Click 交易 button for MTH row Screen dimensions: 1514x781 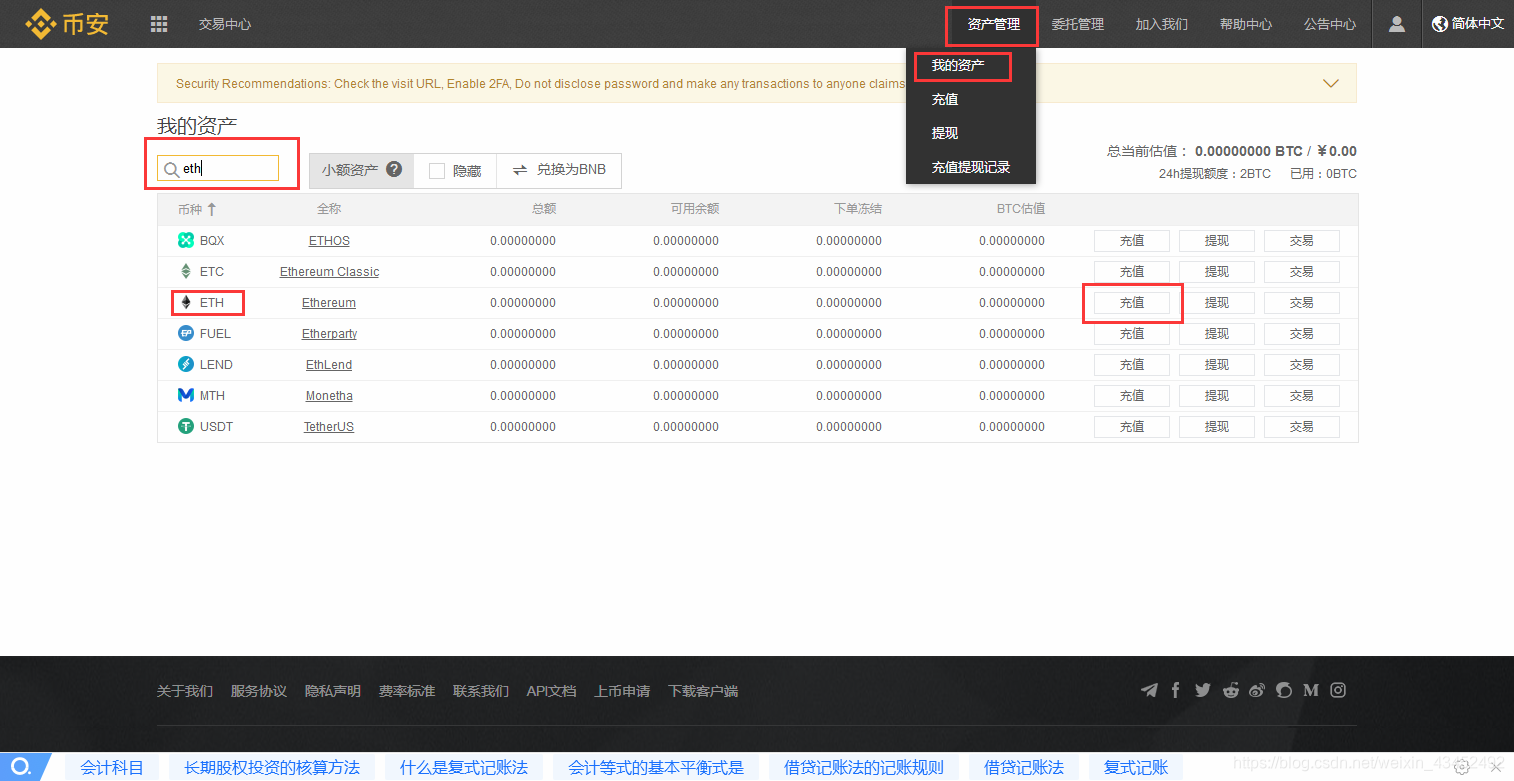click(x=1302, y=395)
